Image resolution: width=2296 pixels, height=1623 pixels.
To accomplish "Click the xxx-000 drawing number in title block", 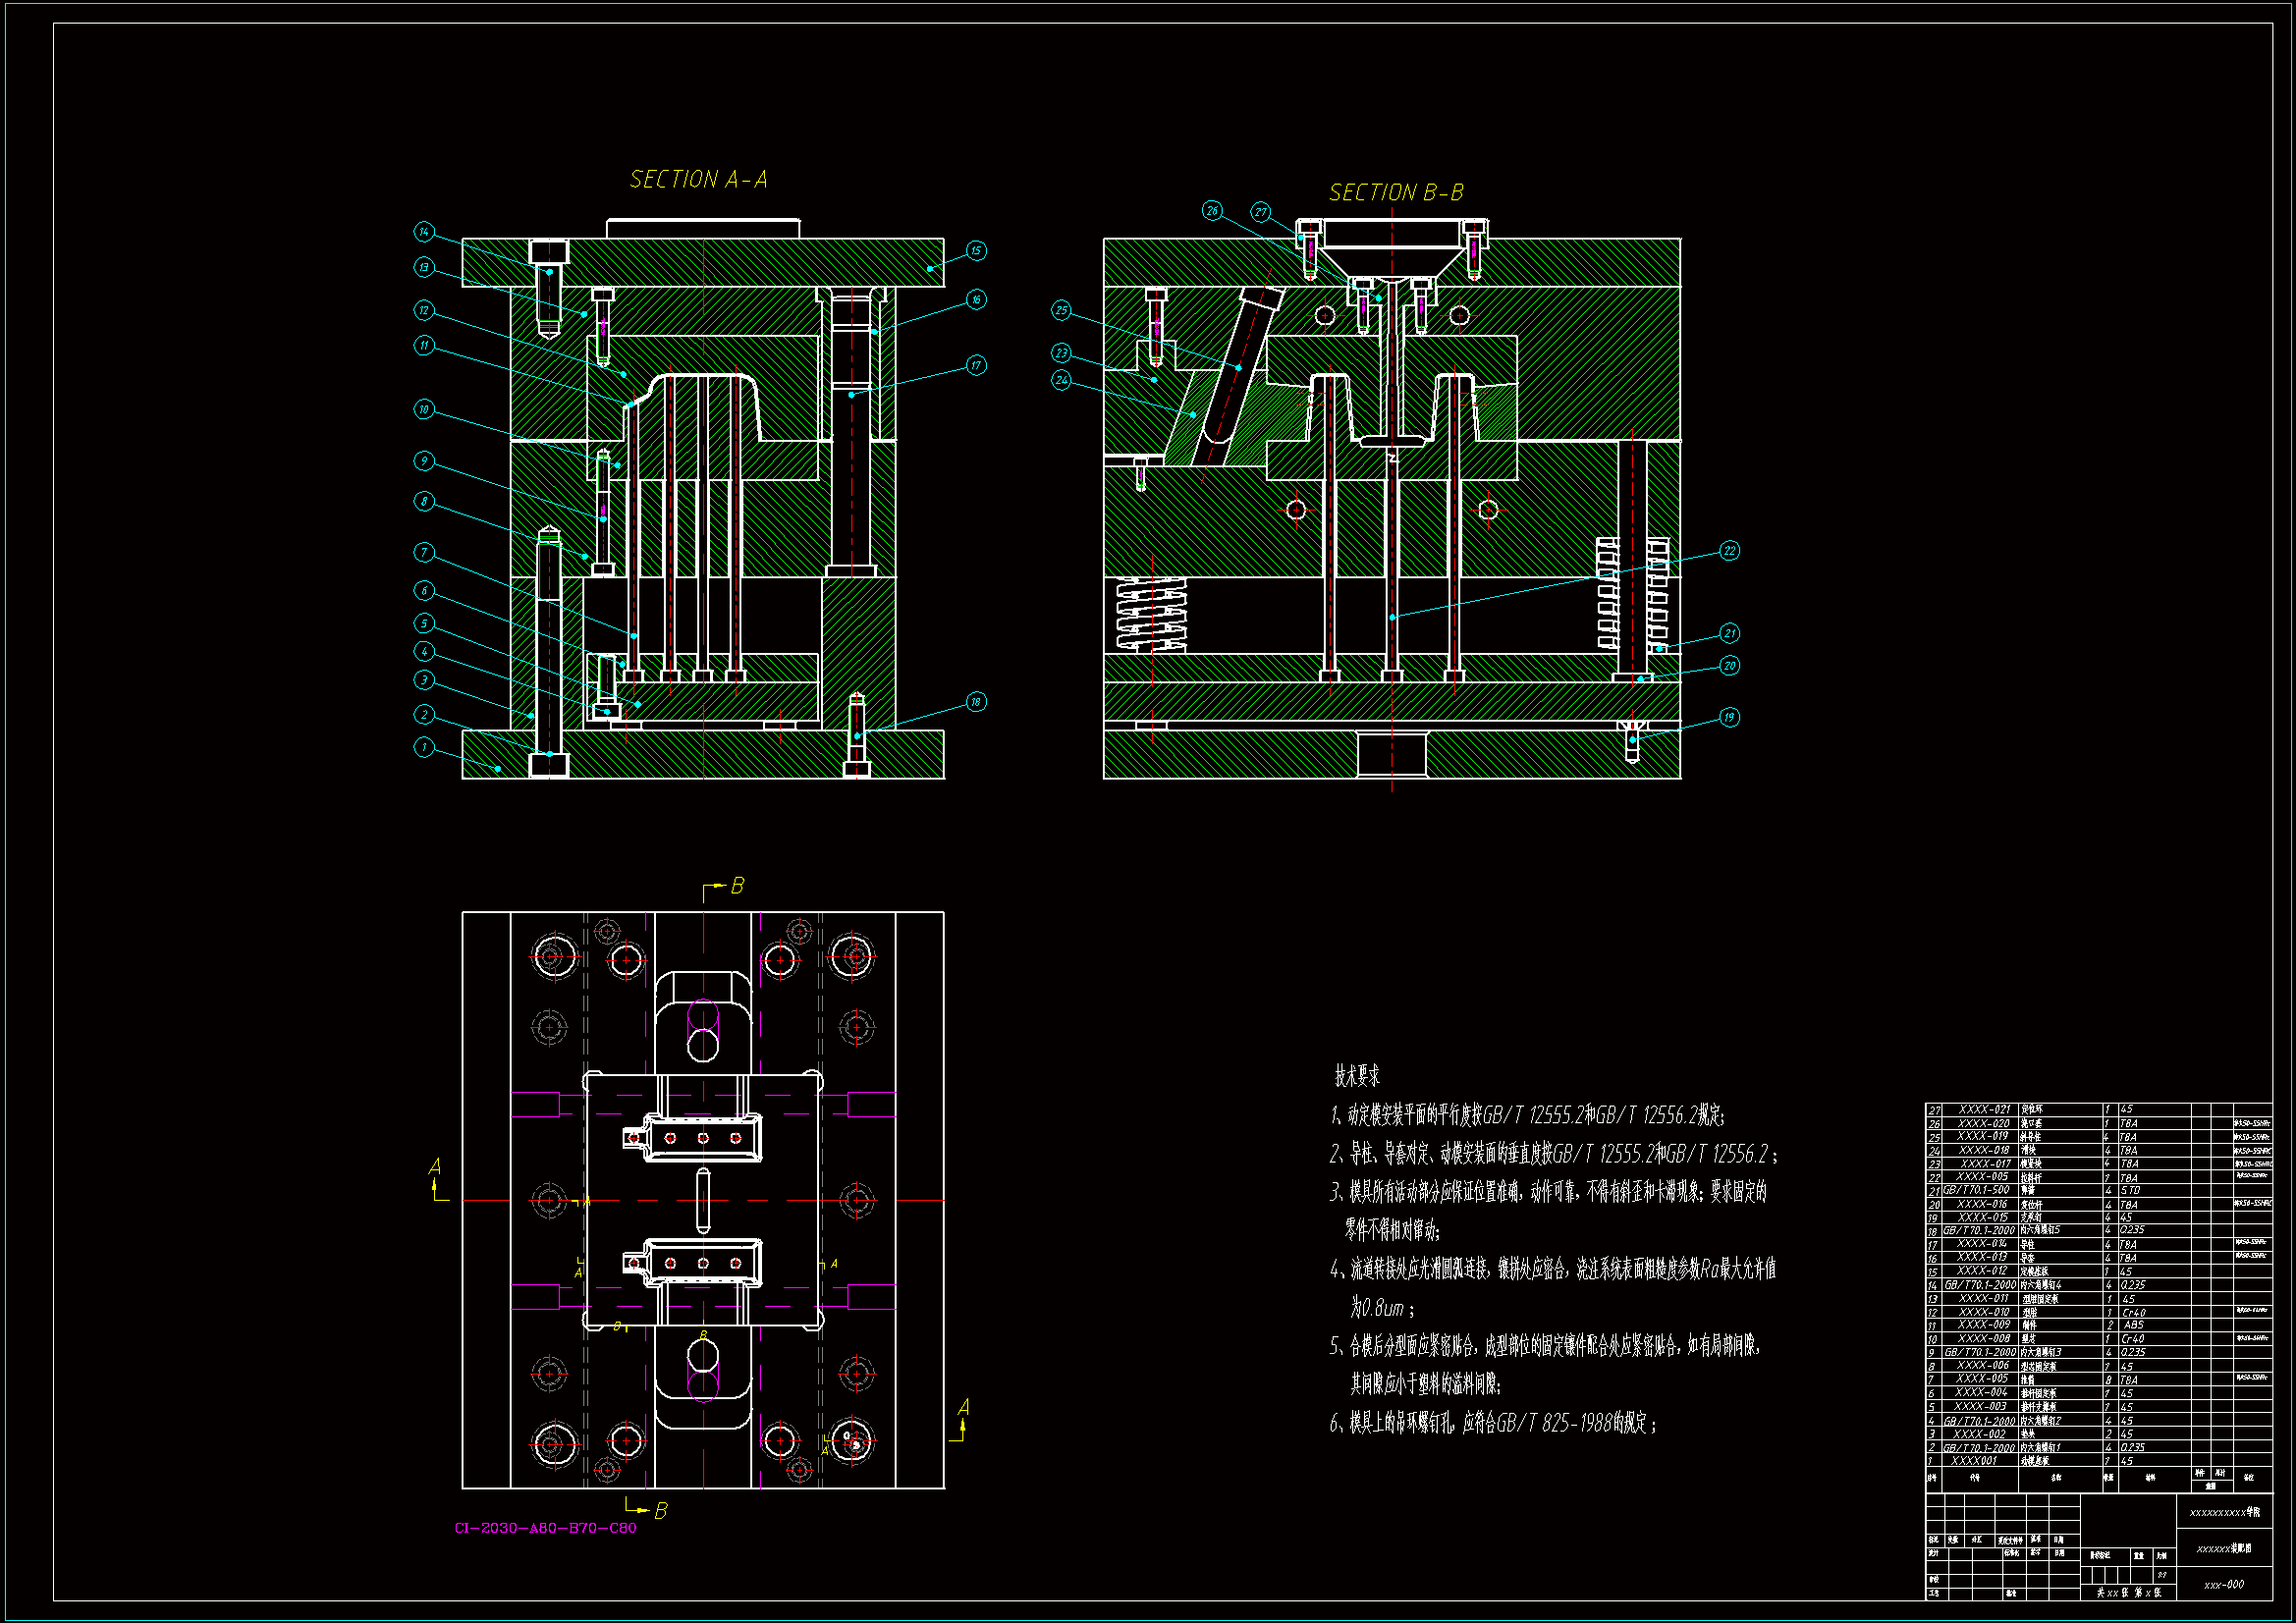I will (2224, 1585).
